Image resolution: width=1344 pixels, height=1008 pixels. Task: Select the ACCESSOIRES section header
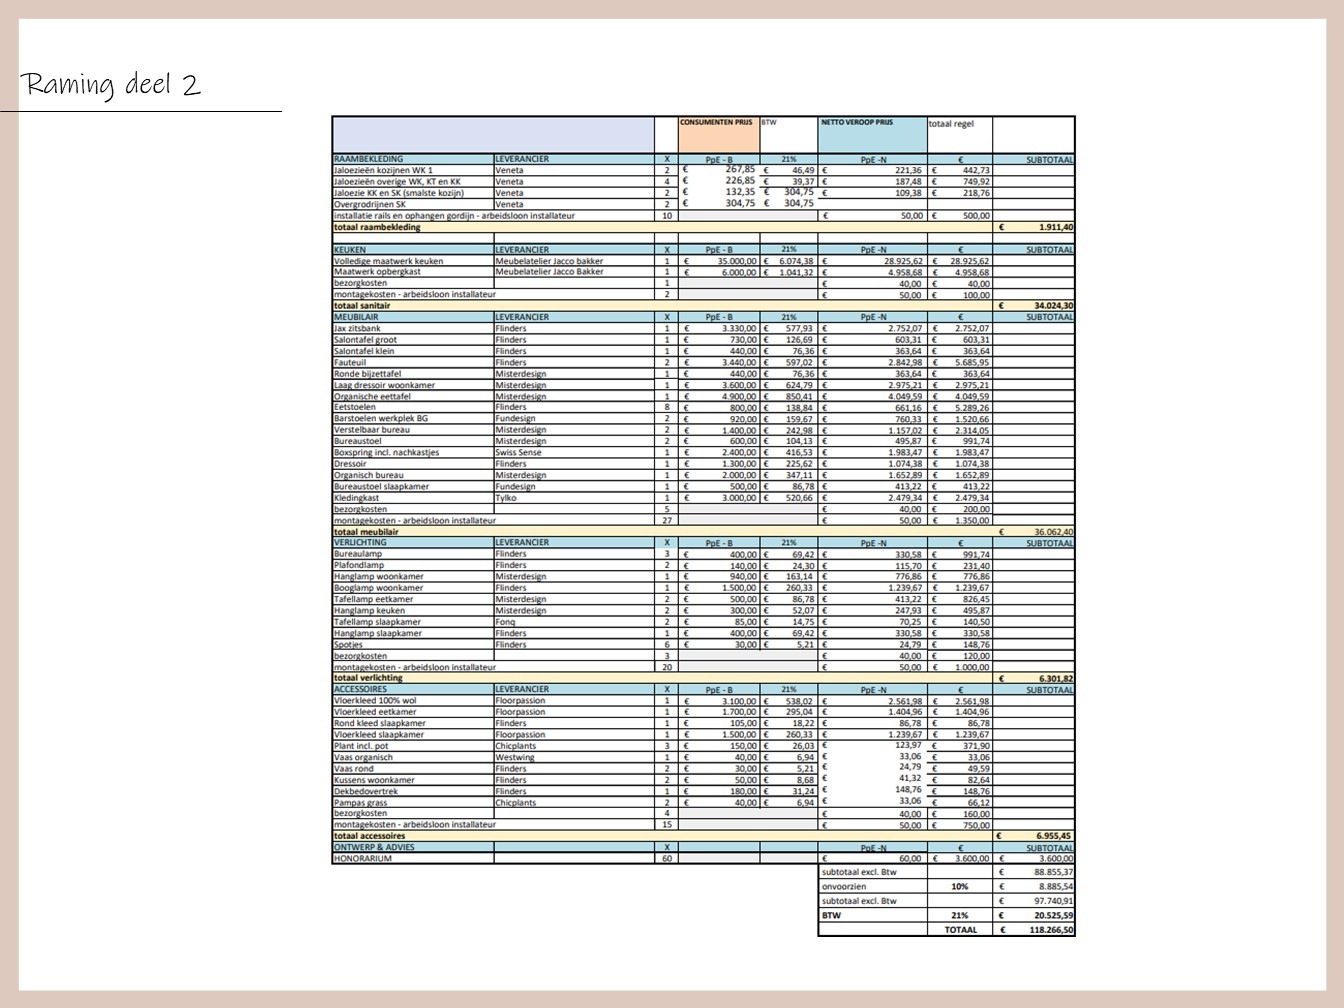point(413,689)
